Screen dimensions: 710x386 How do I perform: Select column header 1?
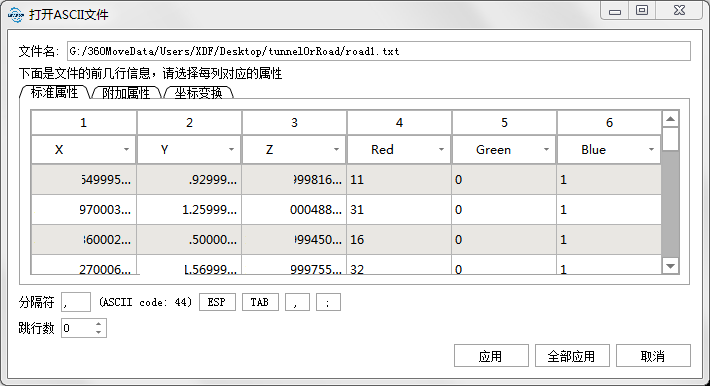(x=84, y=122)
